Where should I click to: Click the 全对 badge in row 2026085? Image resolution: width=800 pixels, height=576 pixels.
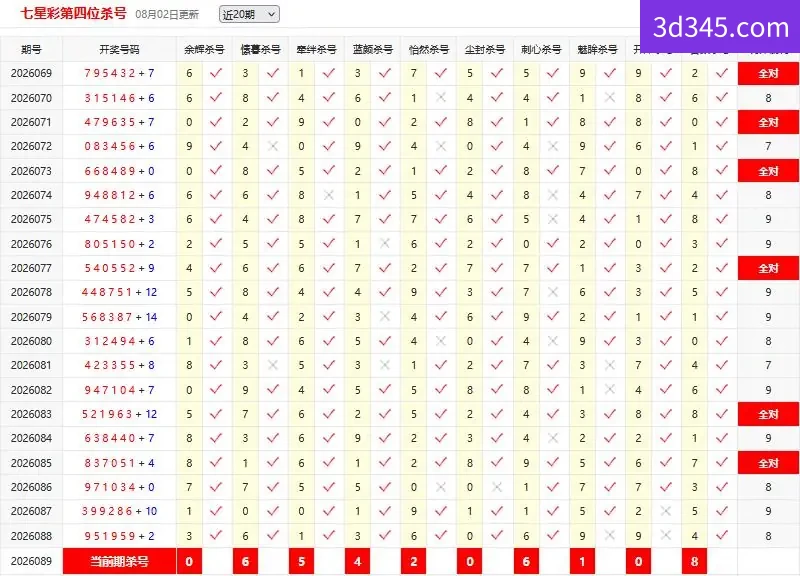tap(768, 463)
